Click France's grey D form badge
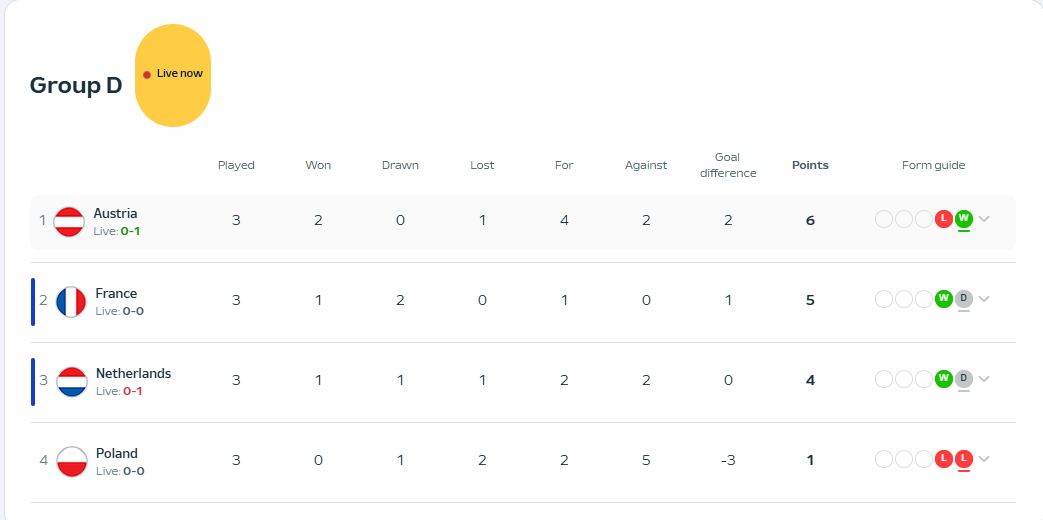 [964, 298]
